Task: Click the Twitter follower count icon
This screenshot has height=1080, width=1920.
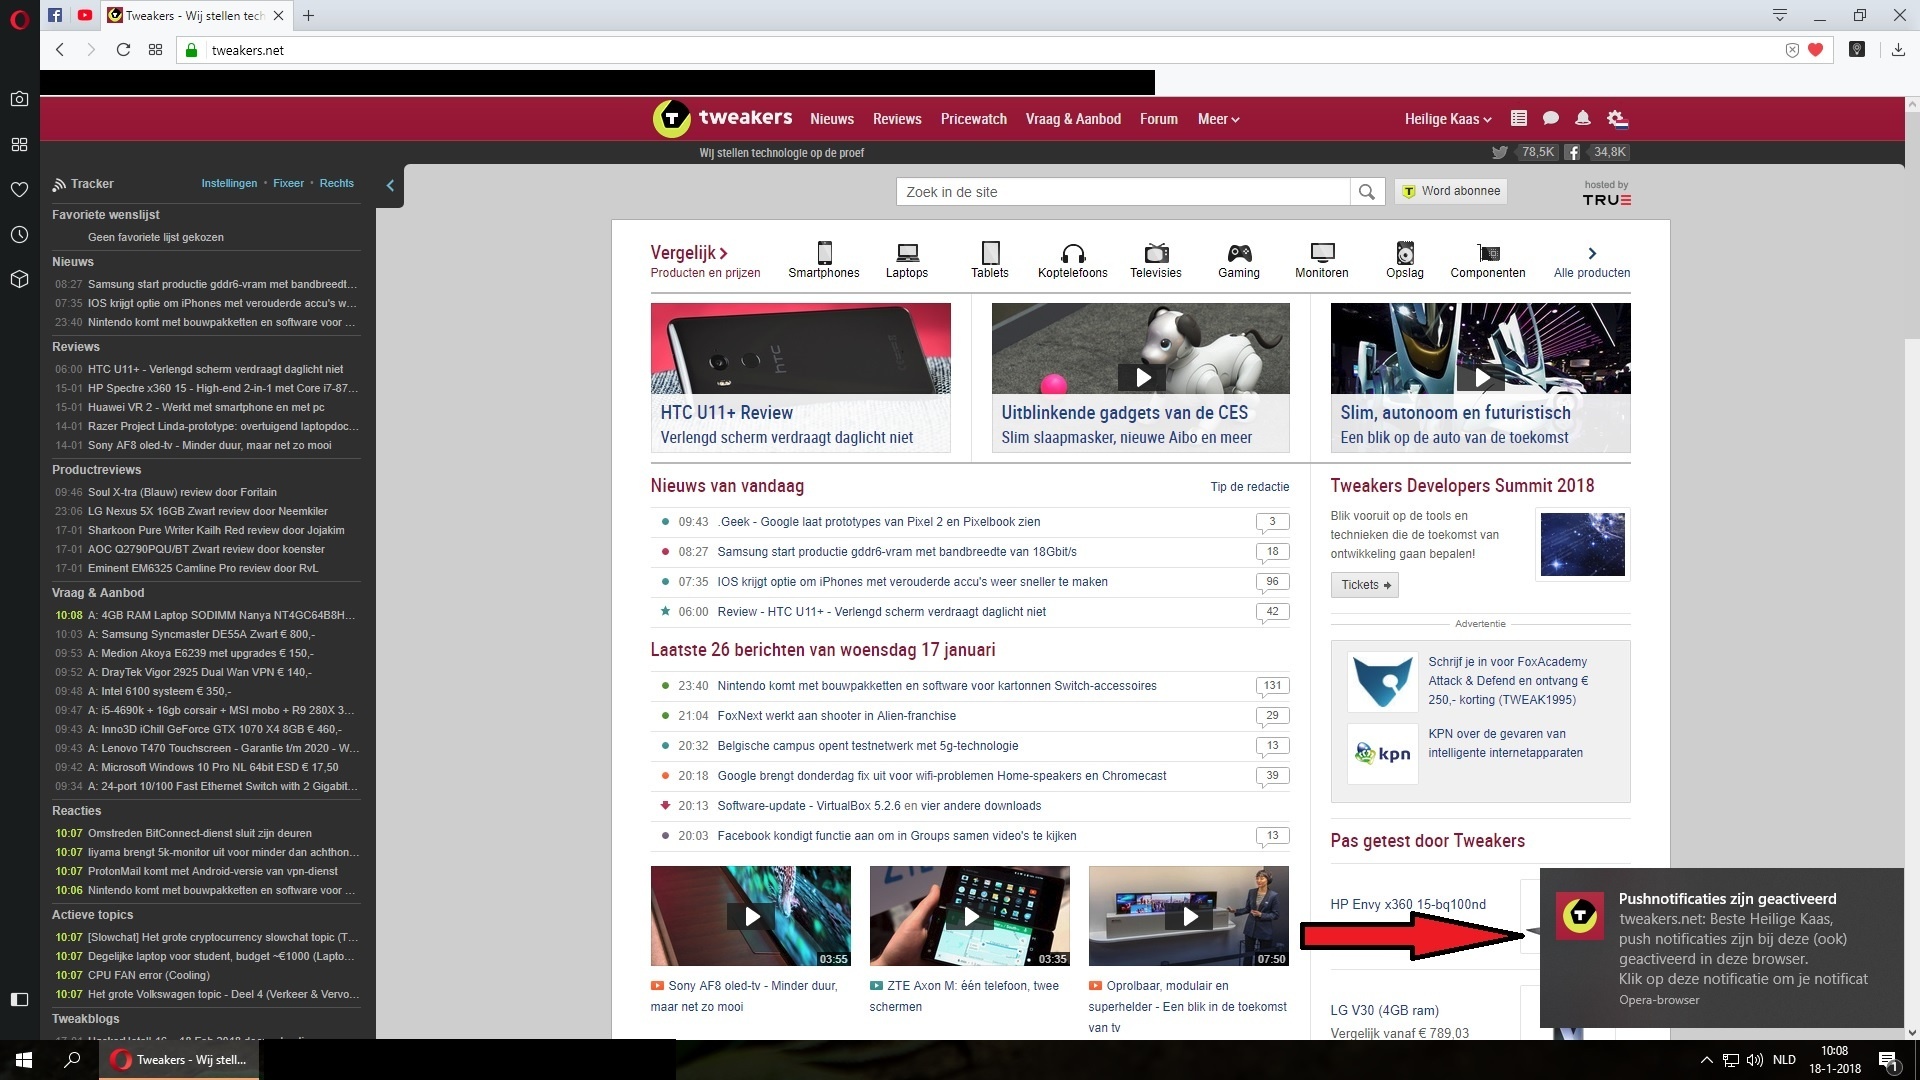Action: point(1499,152)
